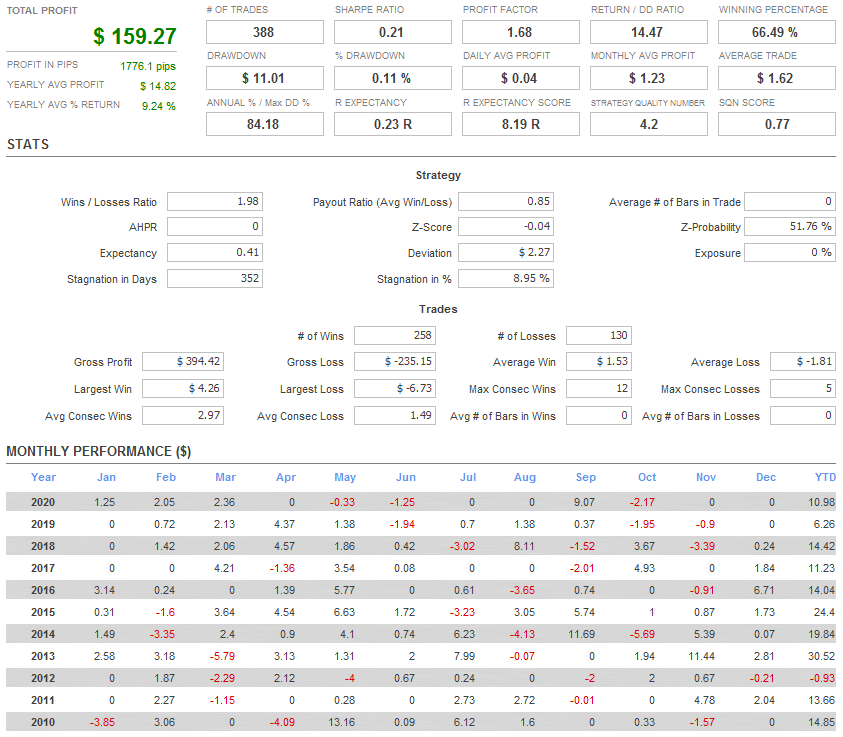Click the Avg # of Bars in Wins field
This screenshot has width=843, height=737.
tap(599, 415)
